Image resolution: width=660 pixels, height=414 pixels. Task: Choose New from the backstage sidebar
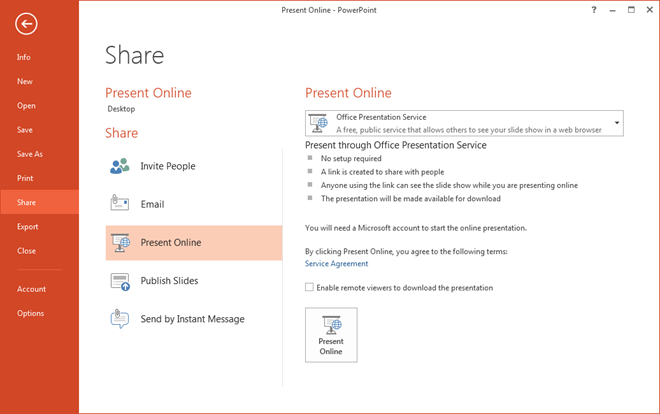(x=24, y=81)
